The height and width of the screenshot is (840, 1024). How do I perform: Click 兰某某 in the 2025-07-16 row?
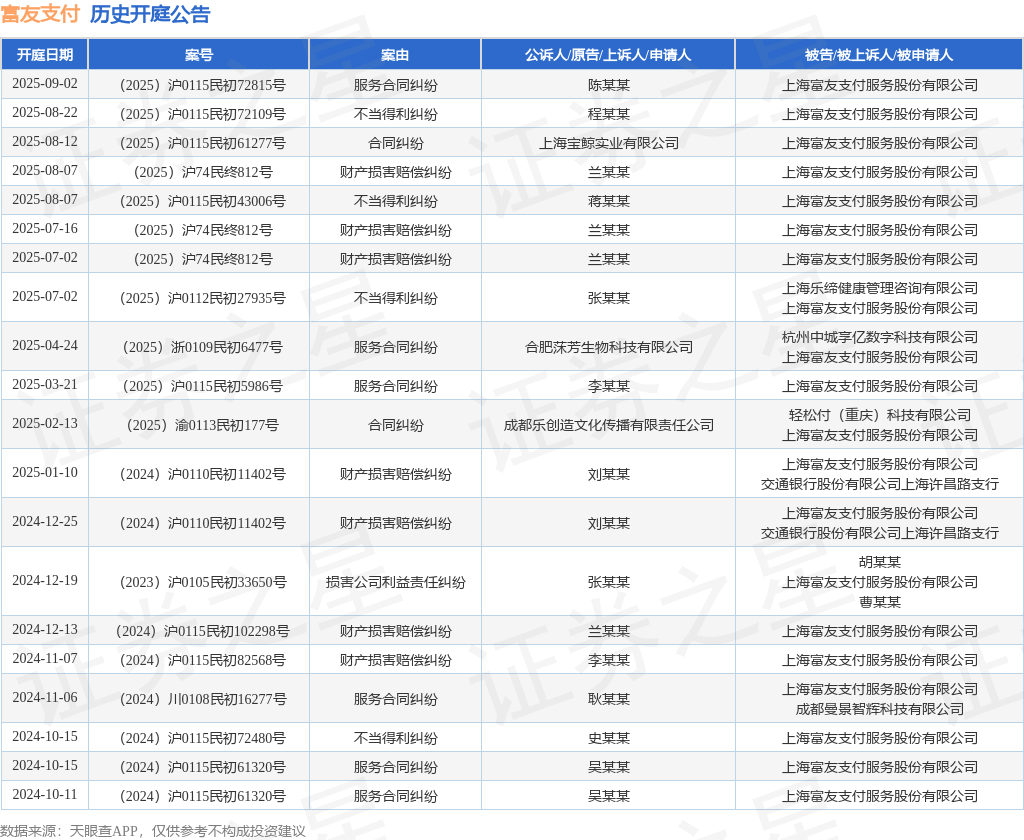(x=609, y=230)
